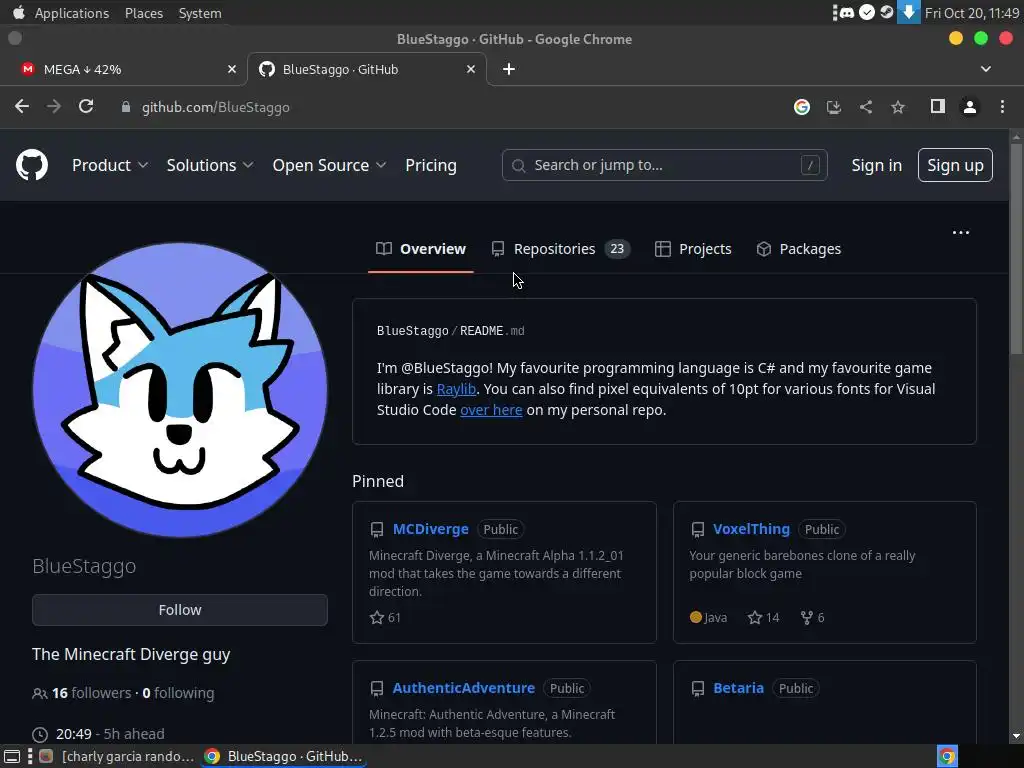
Task: Click the scrollbar down arrow
Action: pos(1016,736)
